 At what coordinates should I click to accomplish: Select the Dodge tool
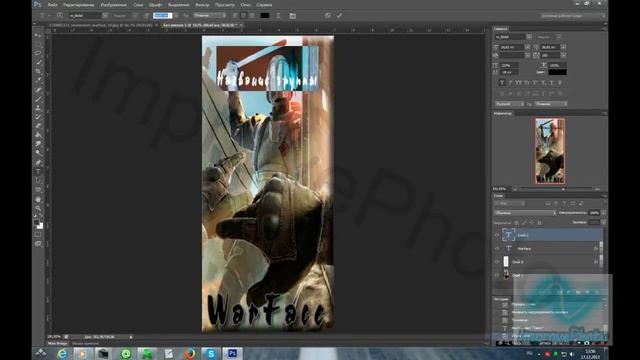pos(38,153)
